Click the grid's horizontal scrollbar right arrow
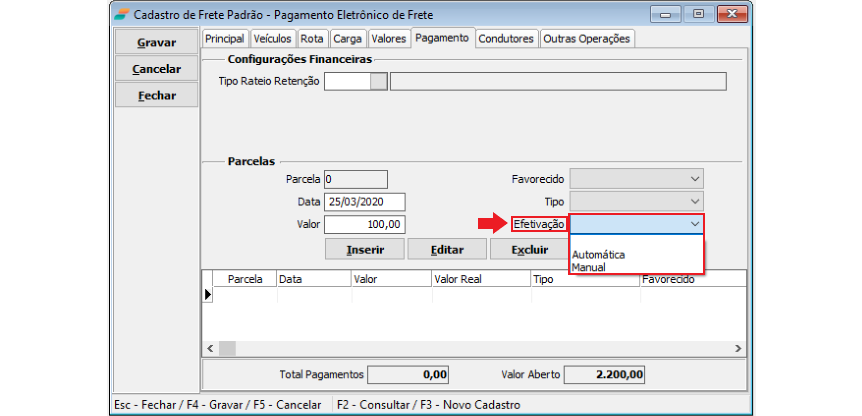 [739, 347]
